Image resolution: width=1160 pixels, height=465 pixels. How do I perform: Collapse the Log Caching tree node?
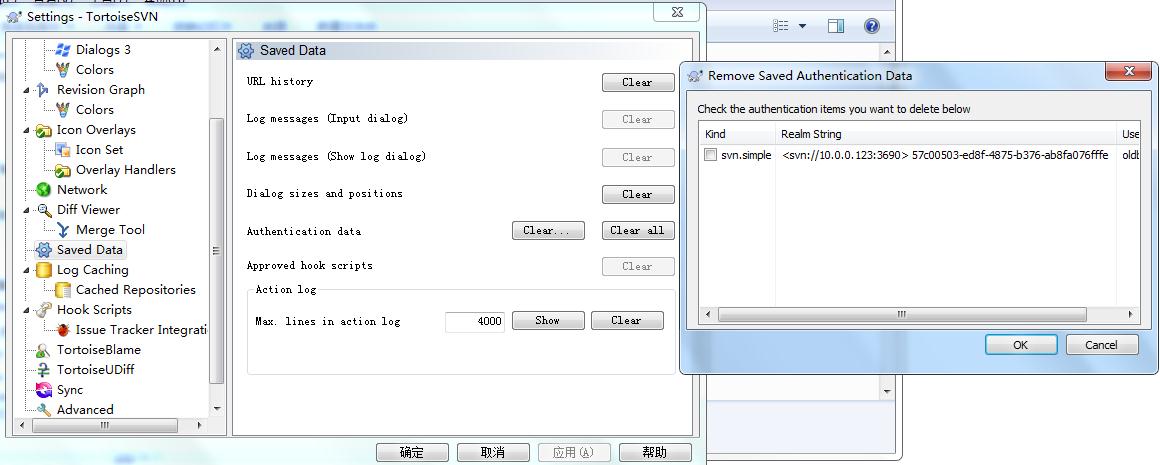[27, 270]
